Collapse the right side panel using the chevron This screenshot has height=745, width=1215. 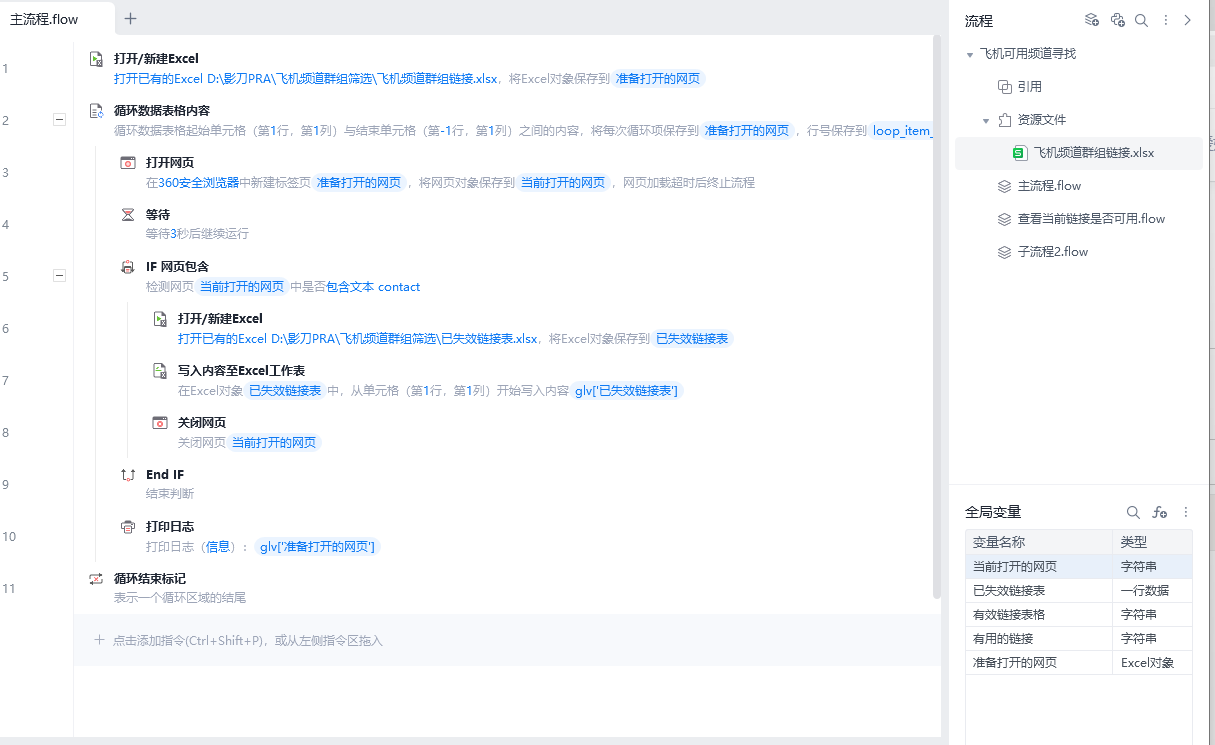(1188, 20)
